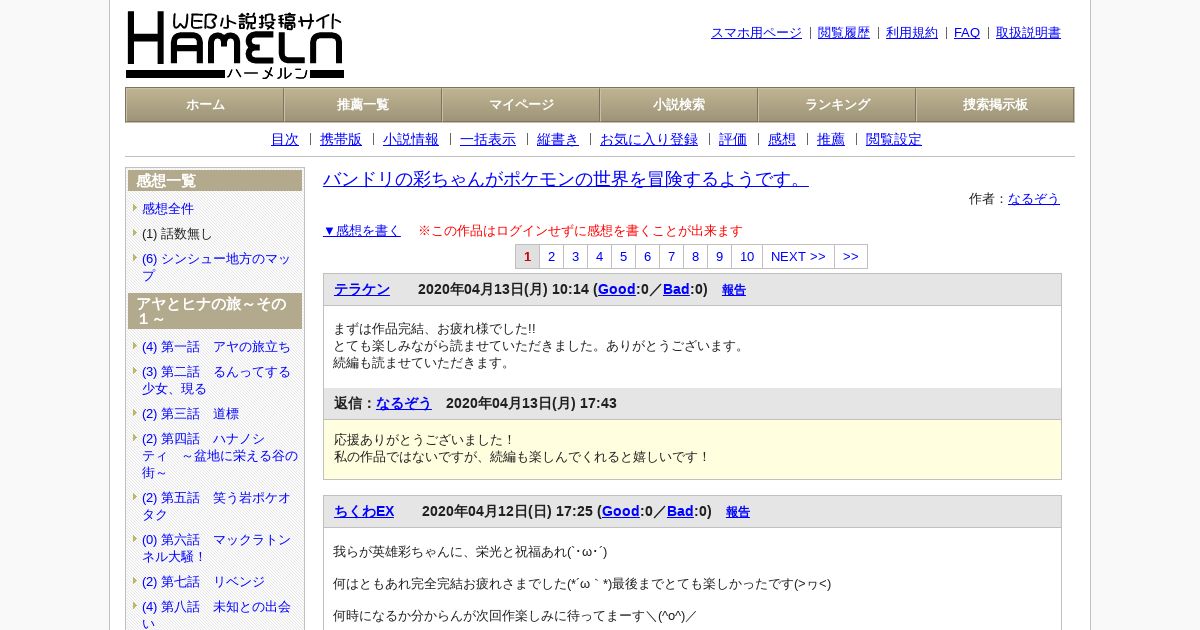Open the マイページ navigation tab

coord(521,105)
